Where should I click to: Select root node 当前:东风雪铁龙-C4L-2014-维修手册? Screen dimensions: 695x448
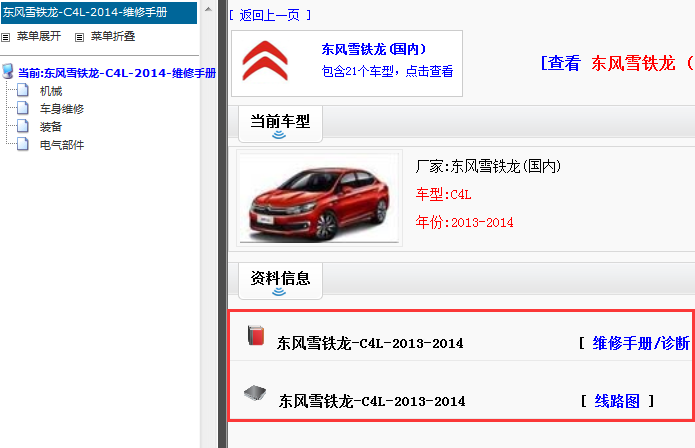117,73
